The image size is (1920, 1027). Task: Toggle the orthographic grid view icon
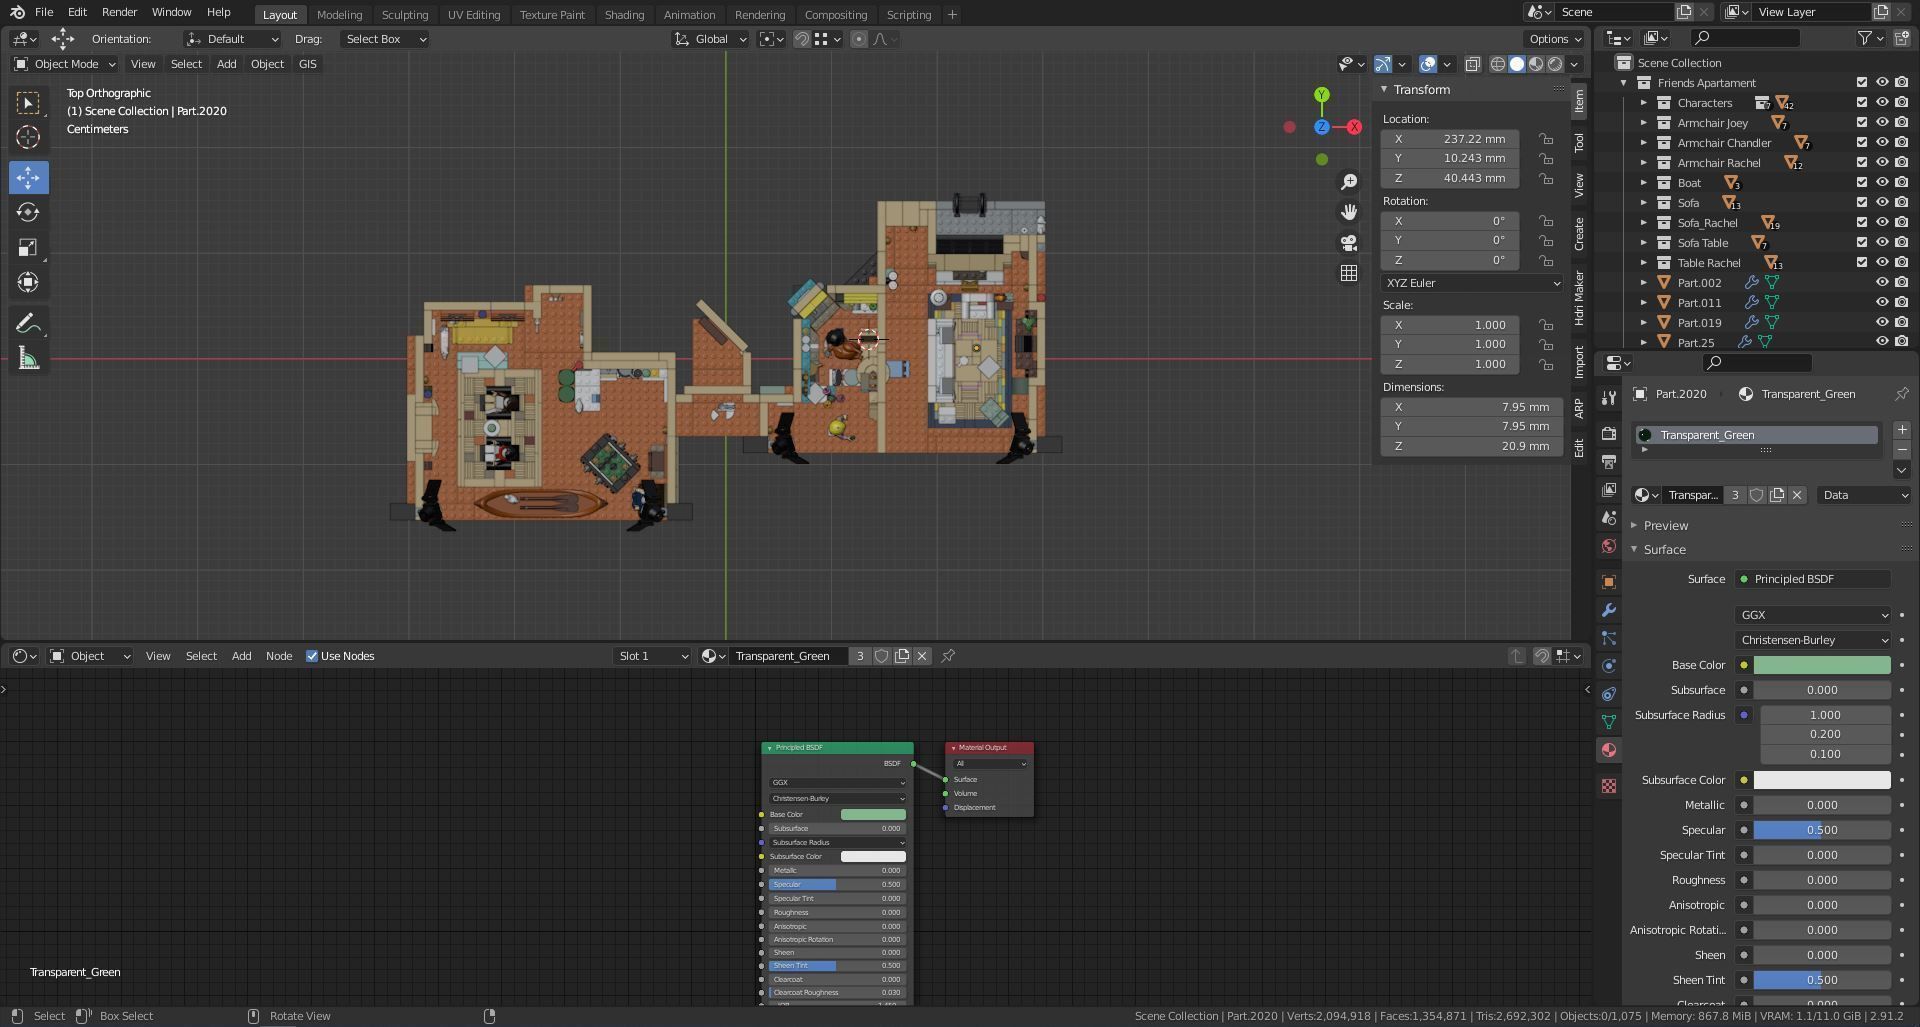click(1349, 273)
